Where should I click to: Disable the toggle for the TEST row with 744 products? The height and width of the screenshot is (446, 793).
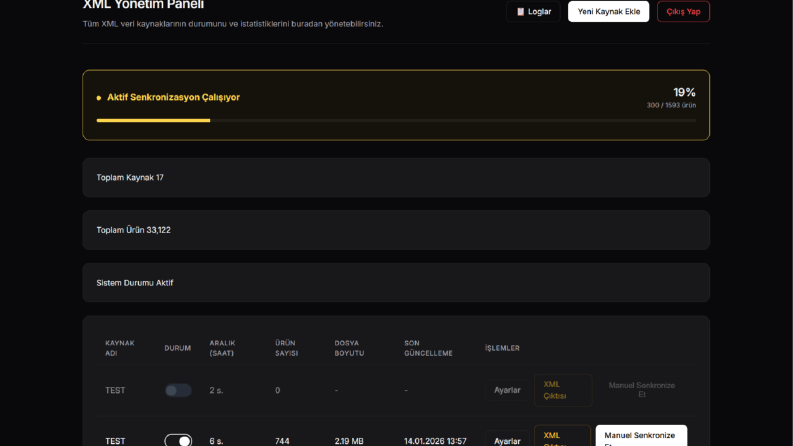click(x=178, y=440)
